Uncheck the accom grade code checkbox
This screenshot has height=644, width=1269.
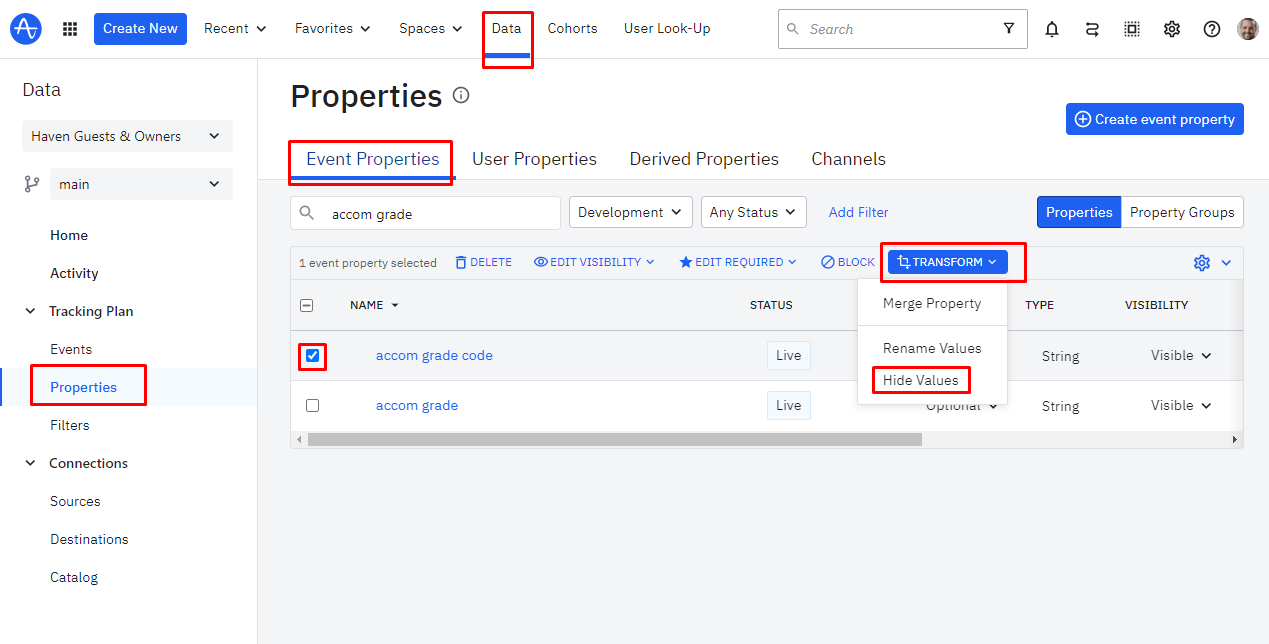(312, 355)
